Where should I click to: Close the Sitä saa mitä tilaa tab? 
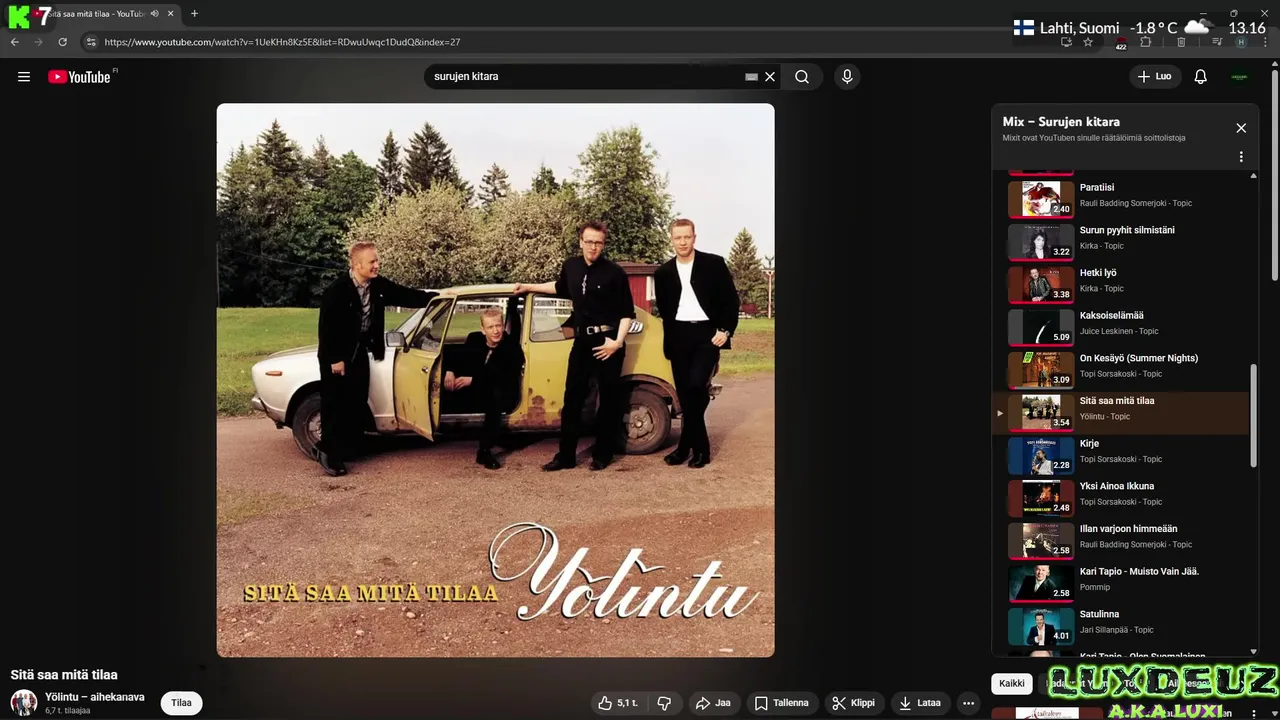[x=171, y=14]
